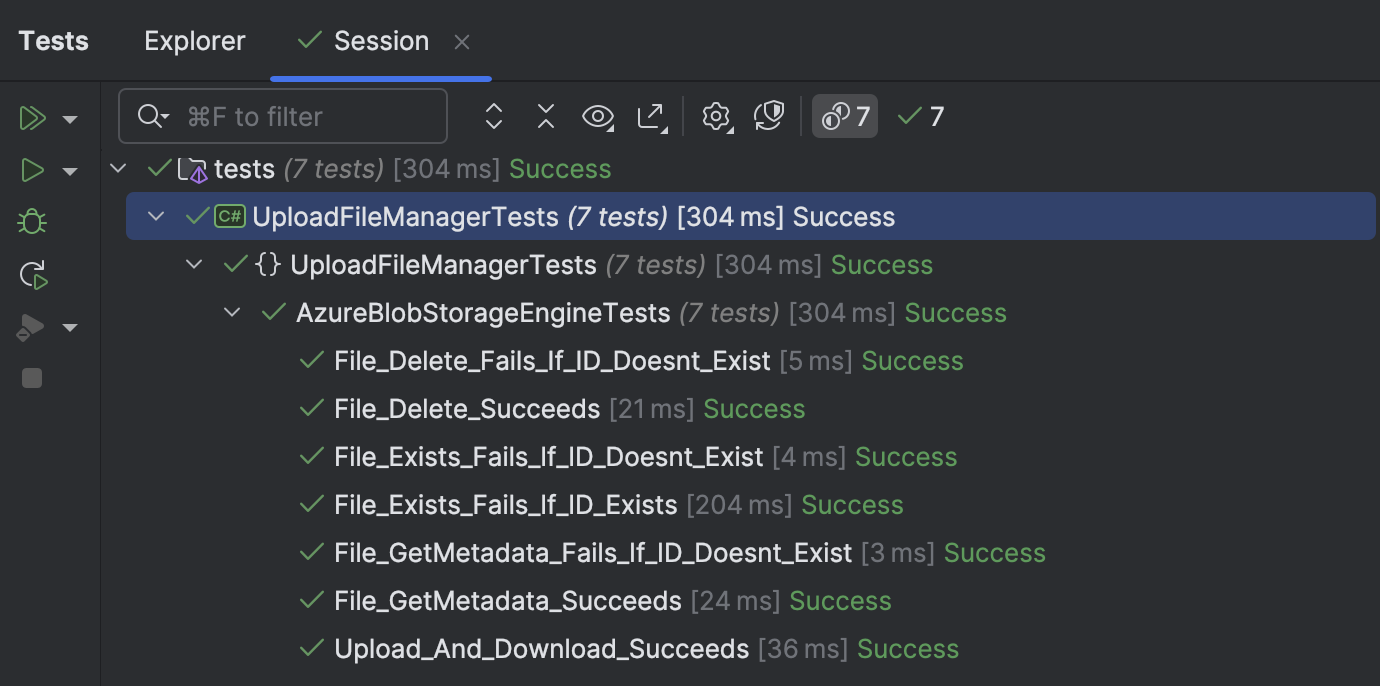Click the search filter field
Screen dimensions: 1380x686
(283, 116)
